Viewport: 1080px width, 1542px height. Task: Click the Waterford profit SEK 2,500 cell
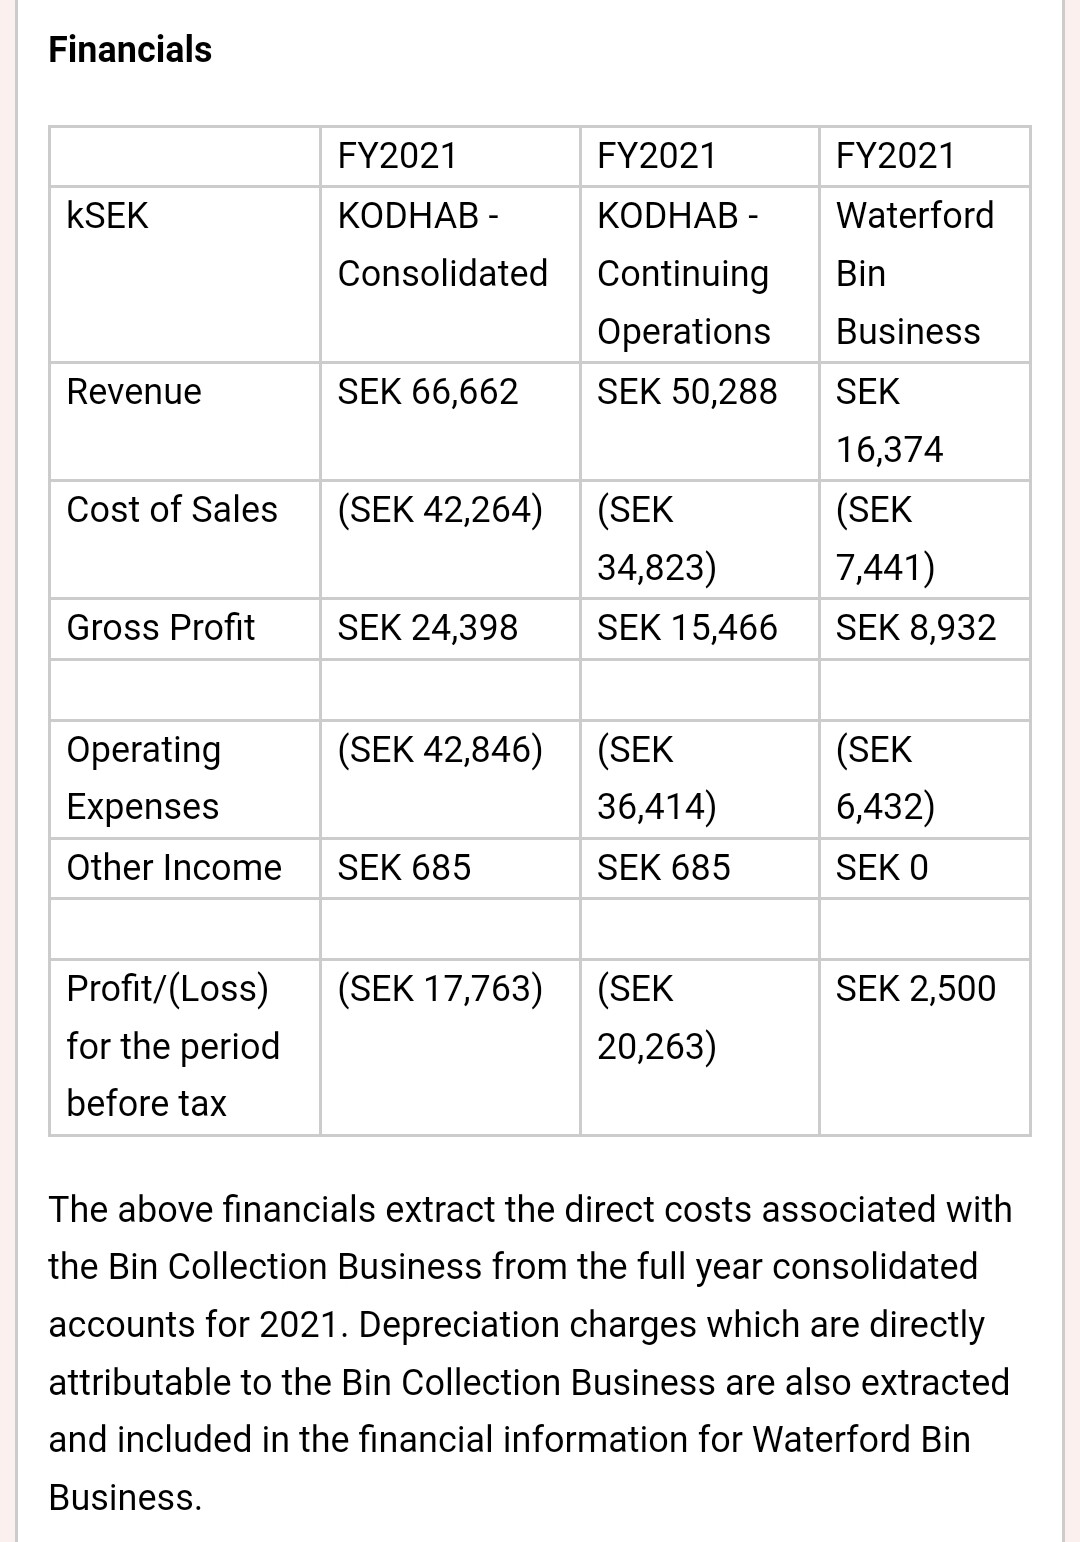[x=916, y=988]
